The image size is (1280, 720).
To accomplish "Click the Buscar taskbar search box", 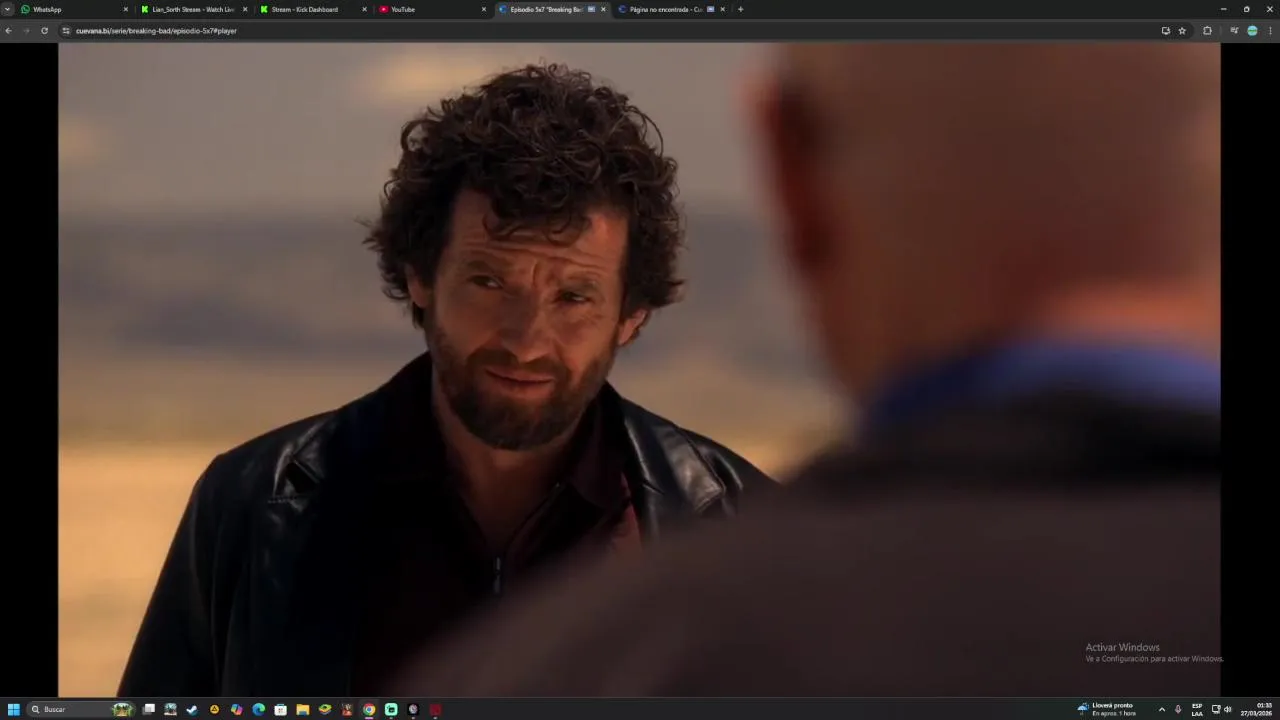I will click(81, 709).
